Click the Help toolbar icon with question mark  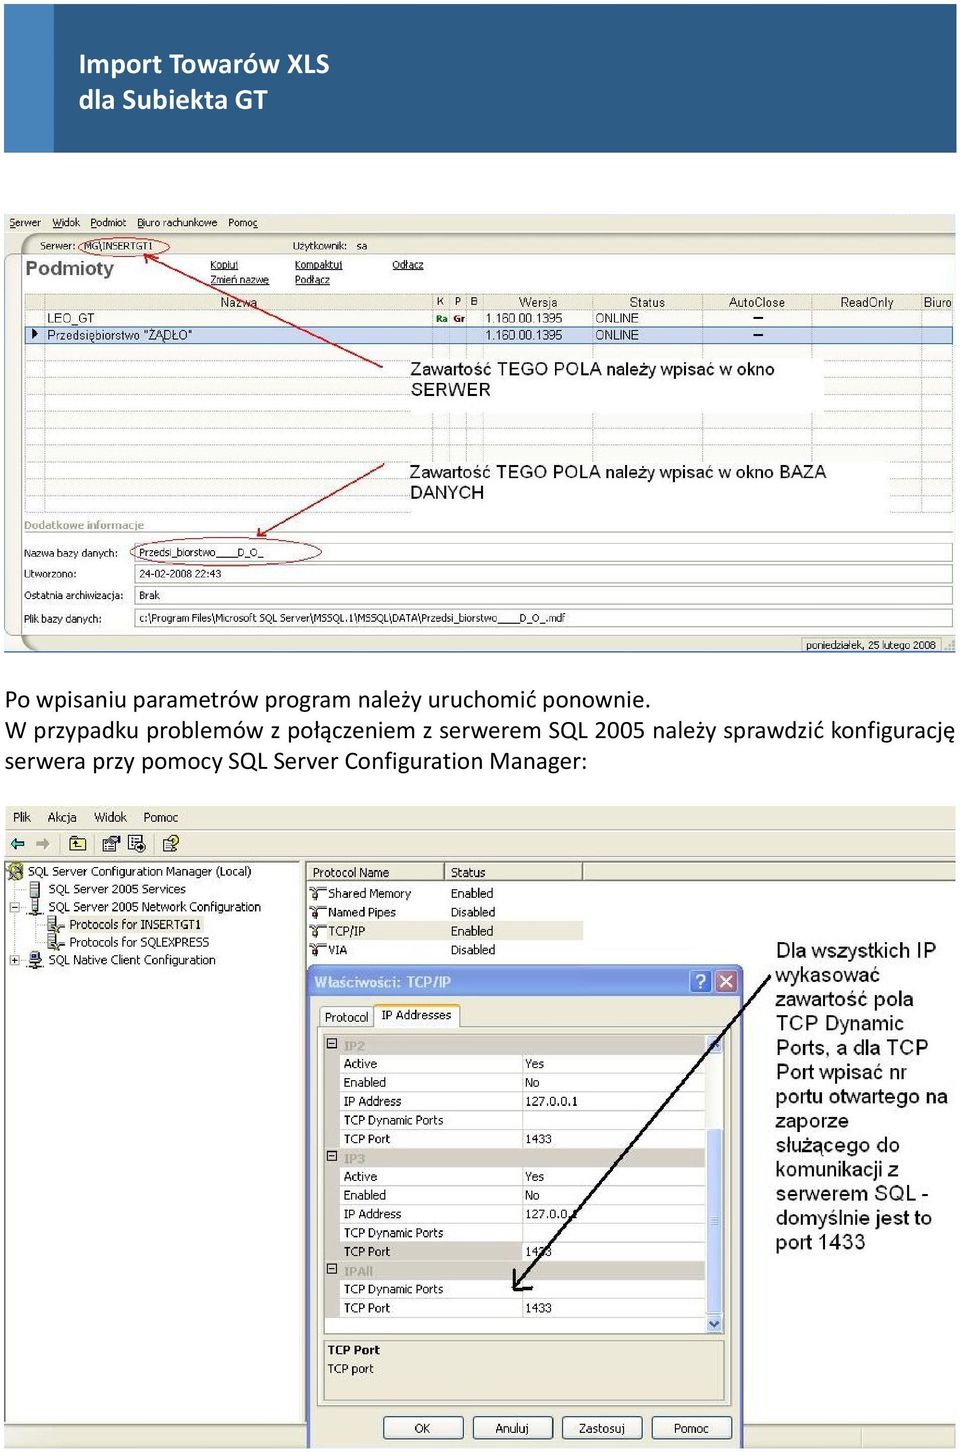tap(171, 844)
